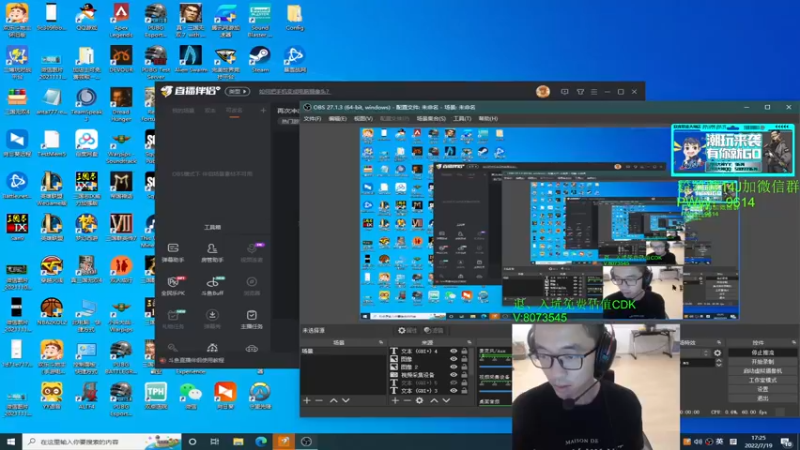Toggle visibility of 视频采集设备 source
This screenshot has height=450, width=800.
pos(454,375)
